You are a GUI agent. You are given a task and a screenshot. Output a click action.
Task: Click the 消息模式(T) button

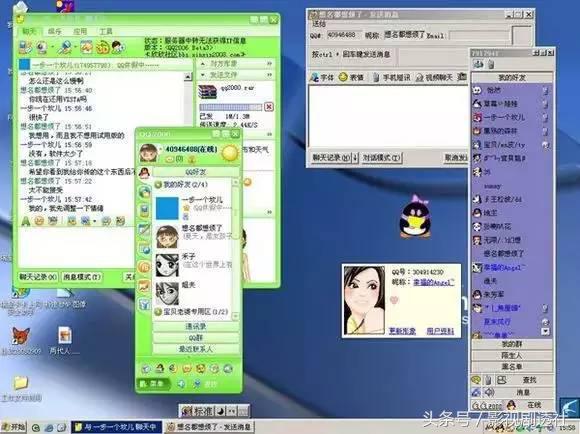82,277
